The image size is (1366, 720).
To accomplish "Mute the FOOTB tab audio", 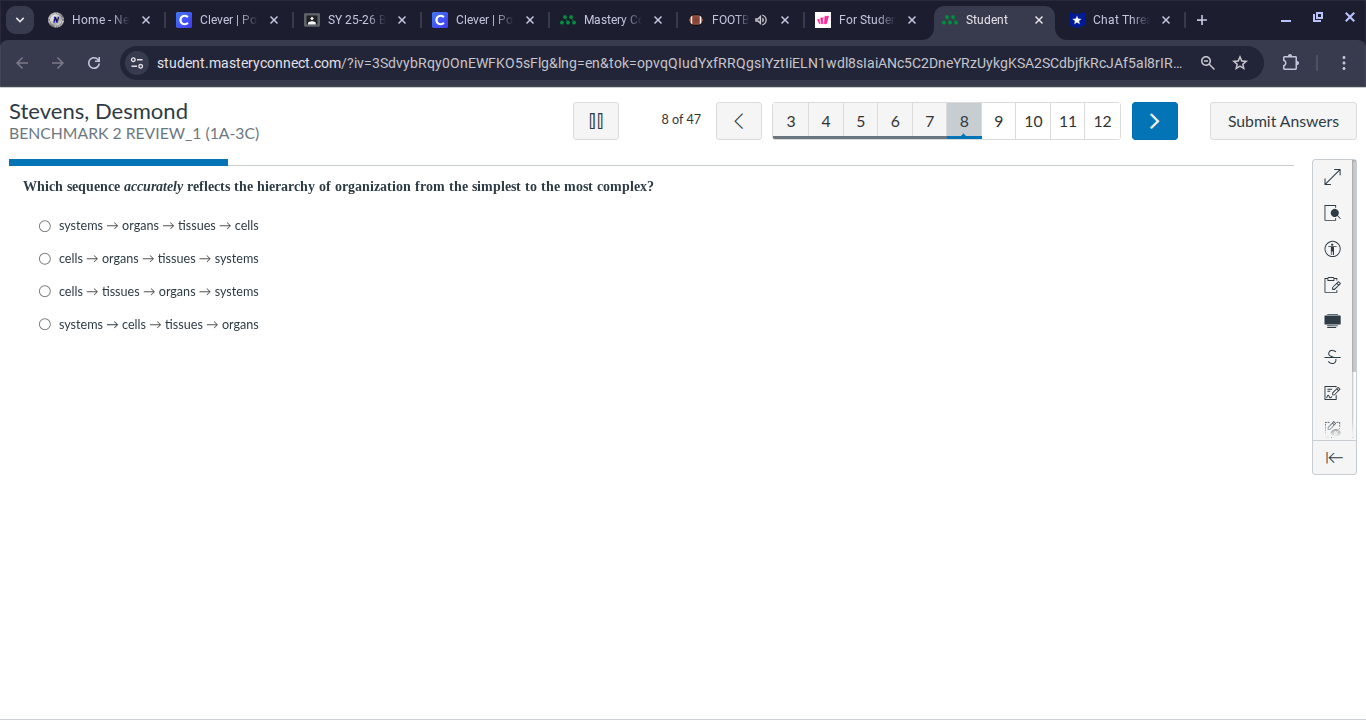I will (x=761, y=20).
